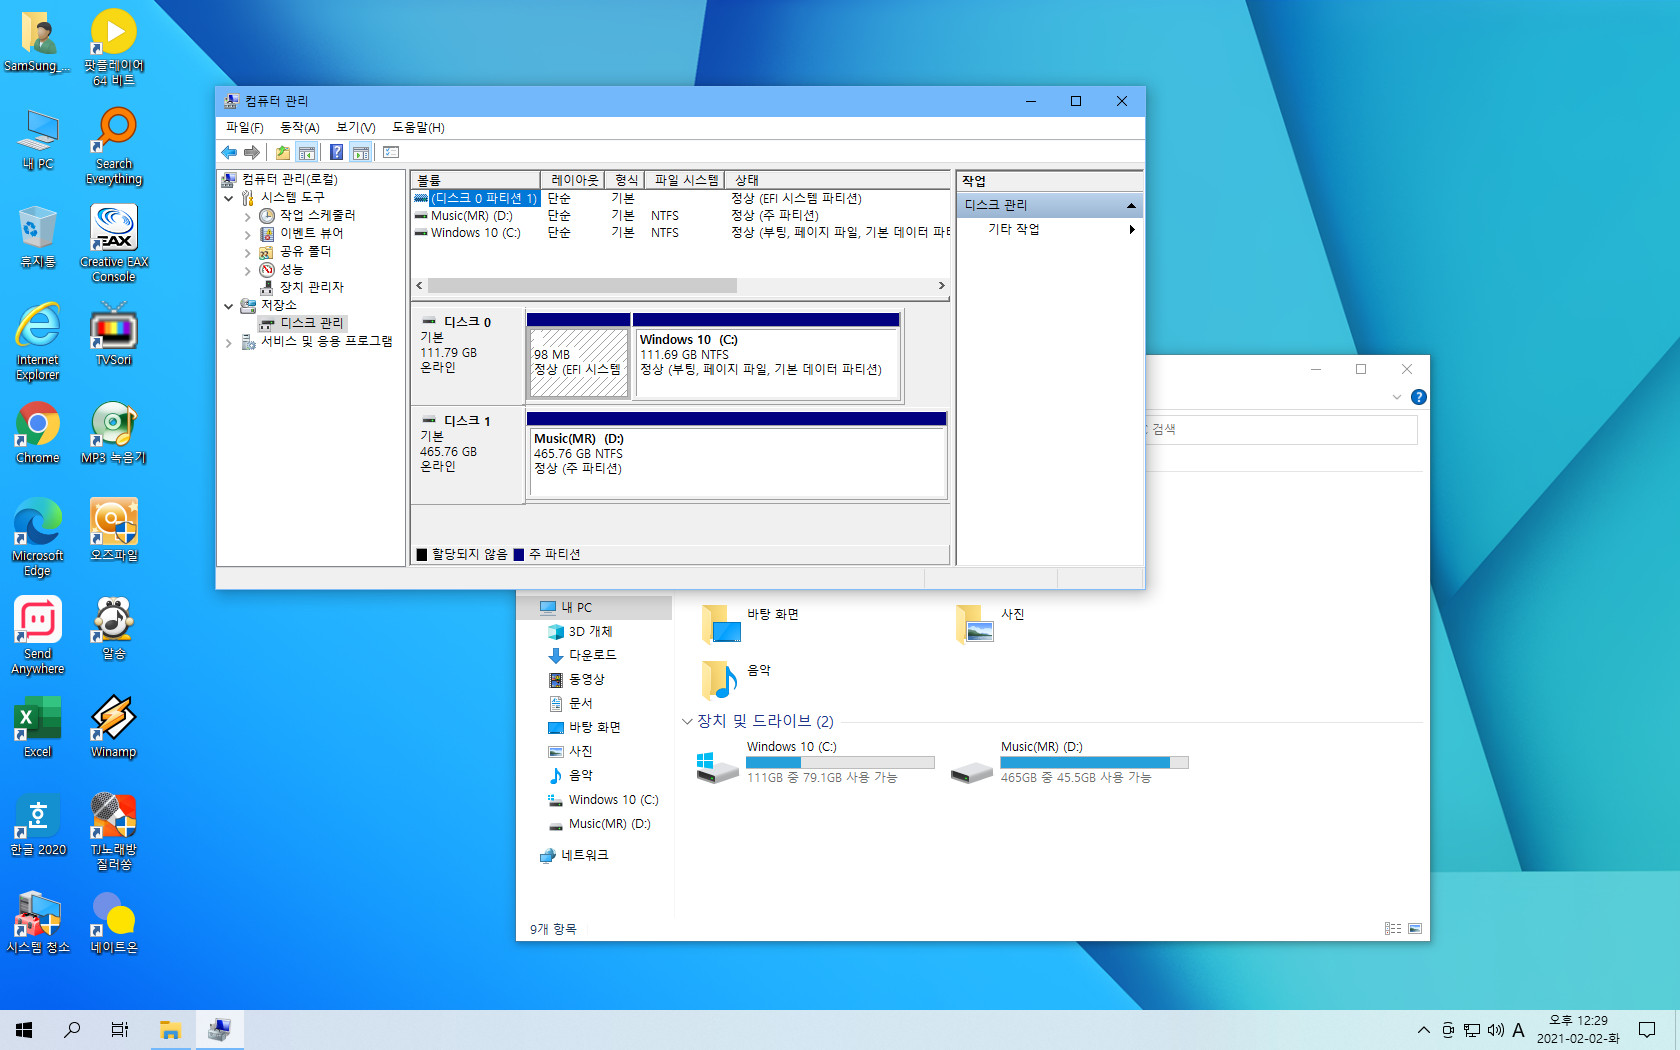Image resolution: width=1680 pixels, height=1050 pixels.
Task: Open the 보기(V) menu
Action: point(355,127)
